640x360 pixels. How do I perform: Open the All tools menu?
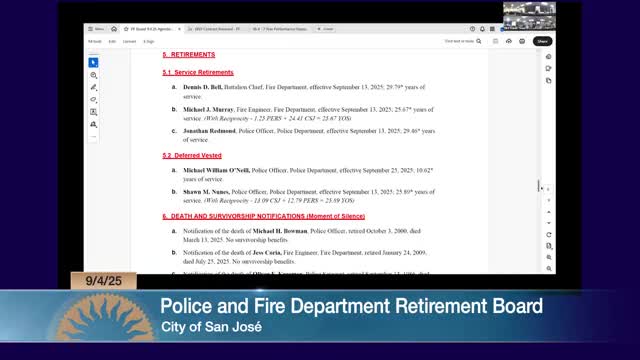tap(95, 42)
